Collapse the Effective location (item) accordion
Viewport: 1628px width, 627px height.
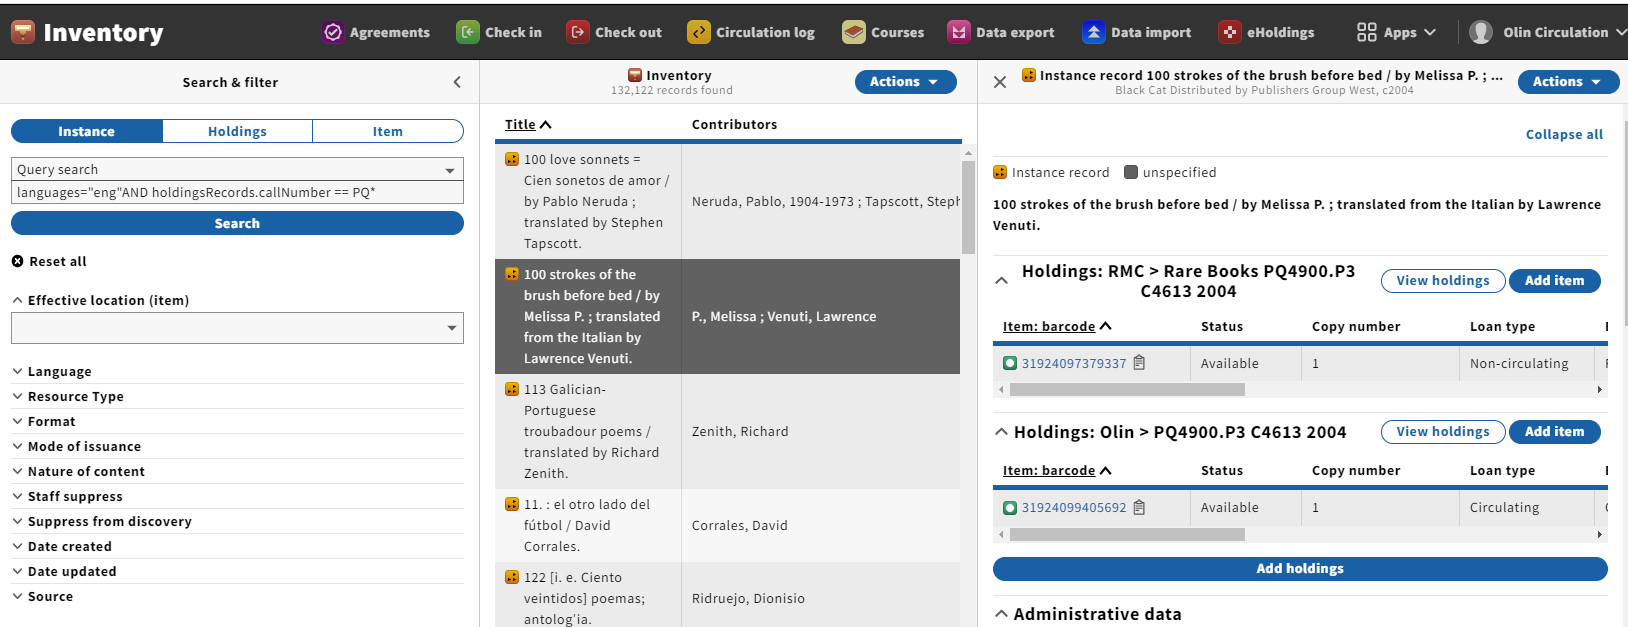pos(100,300)
